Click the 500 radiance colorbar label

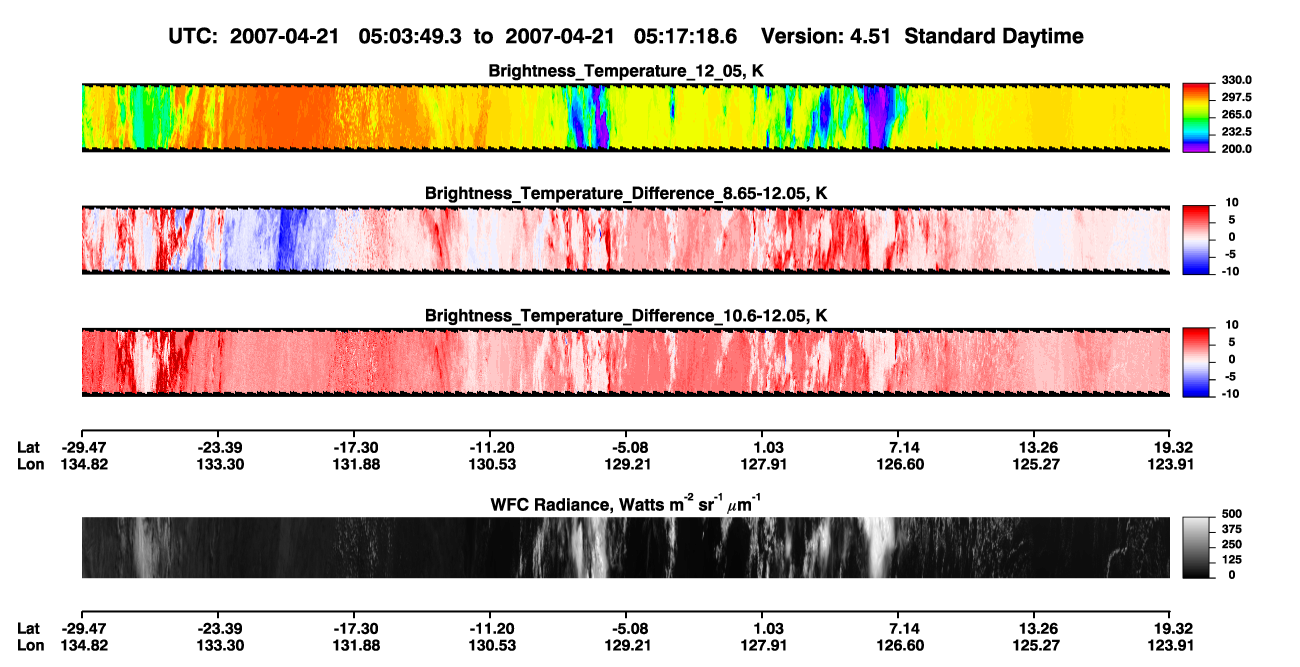[1230, 515]
